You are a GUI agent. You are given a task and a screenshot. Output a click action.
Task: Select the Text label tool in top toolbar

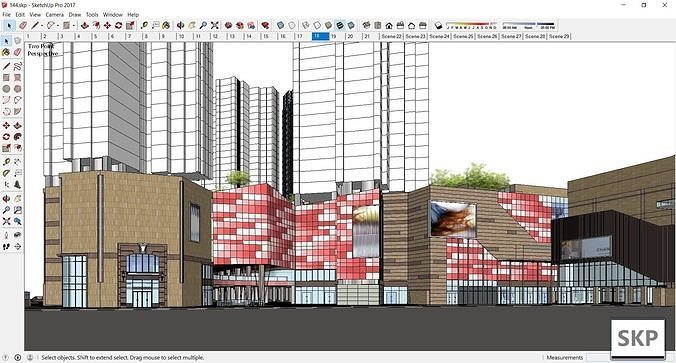point(156,25)
